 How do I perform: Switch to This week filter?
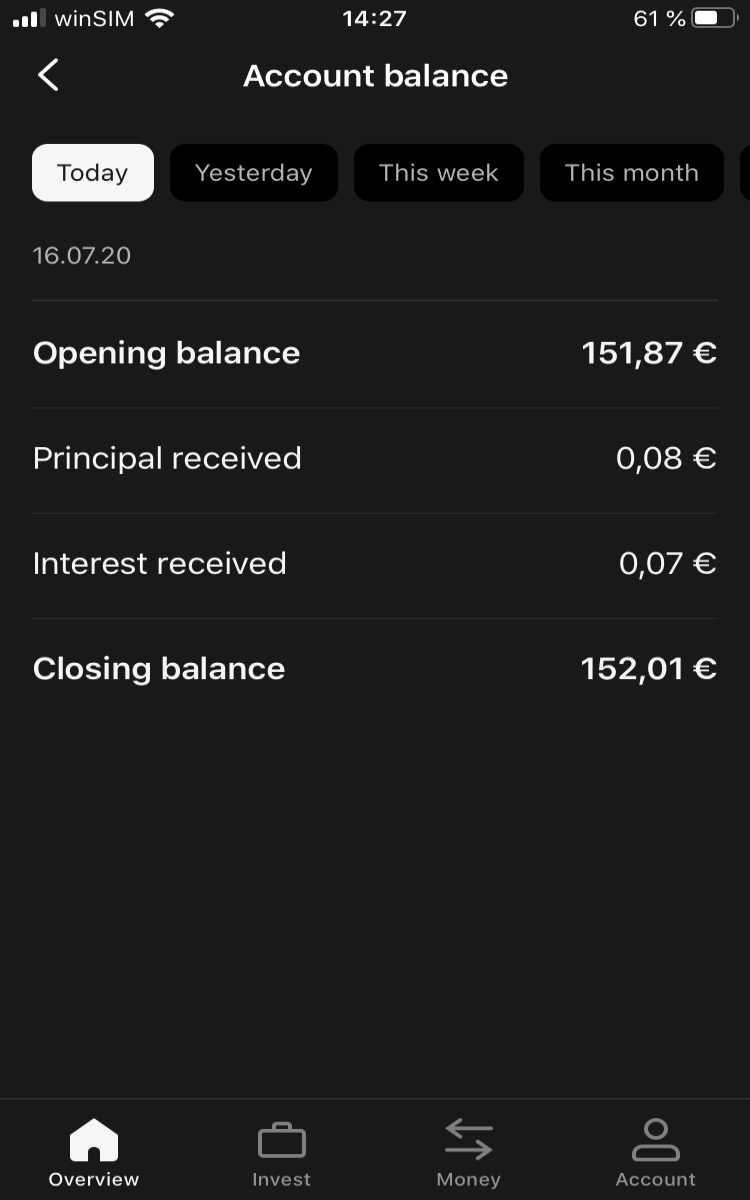(439, 173)
